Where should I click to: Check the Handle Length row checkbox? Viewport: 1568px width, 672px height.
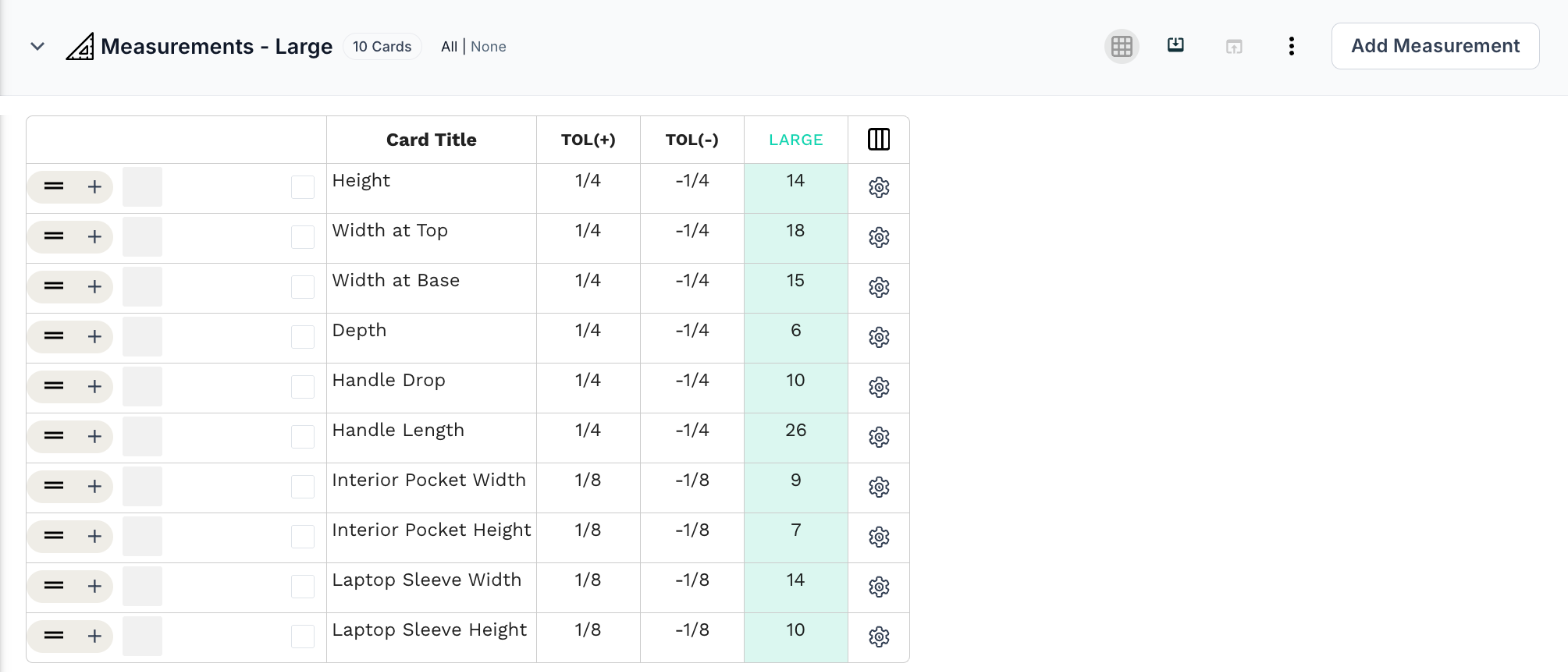[x=303, y=437]
